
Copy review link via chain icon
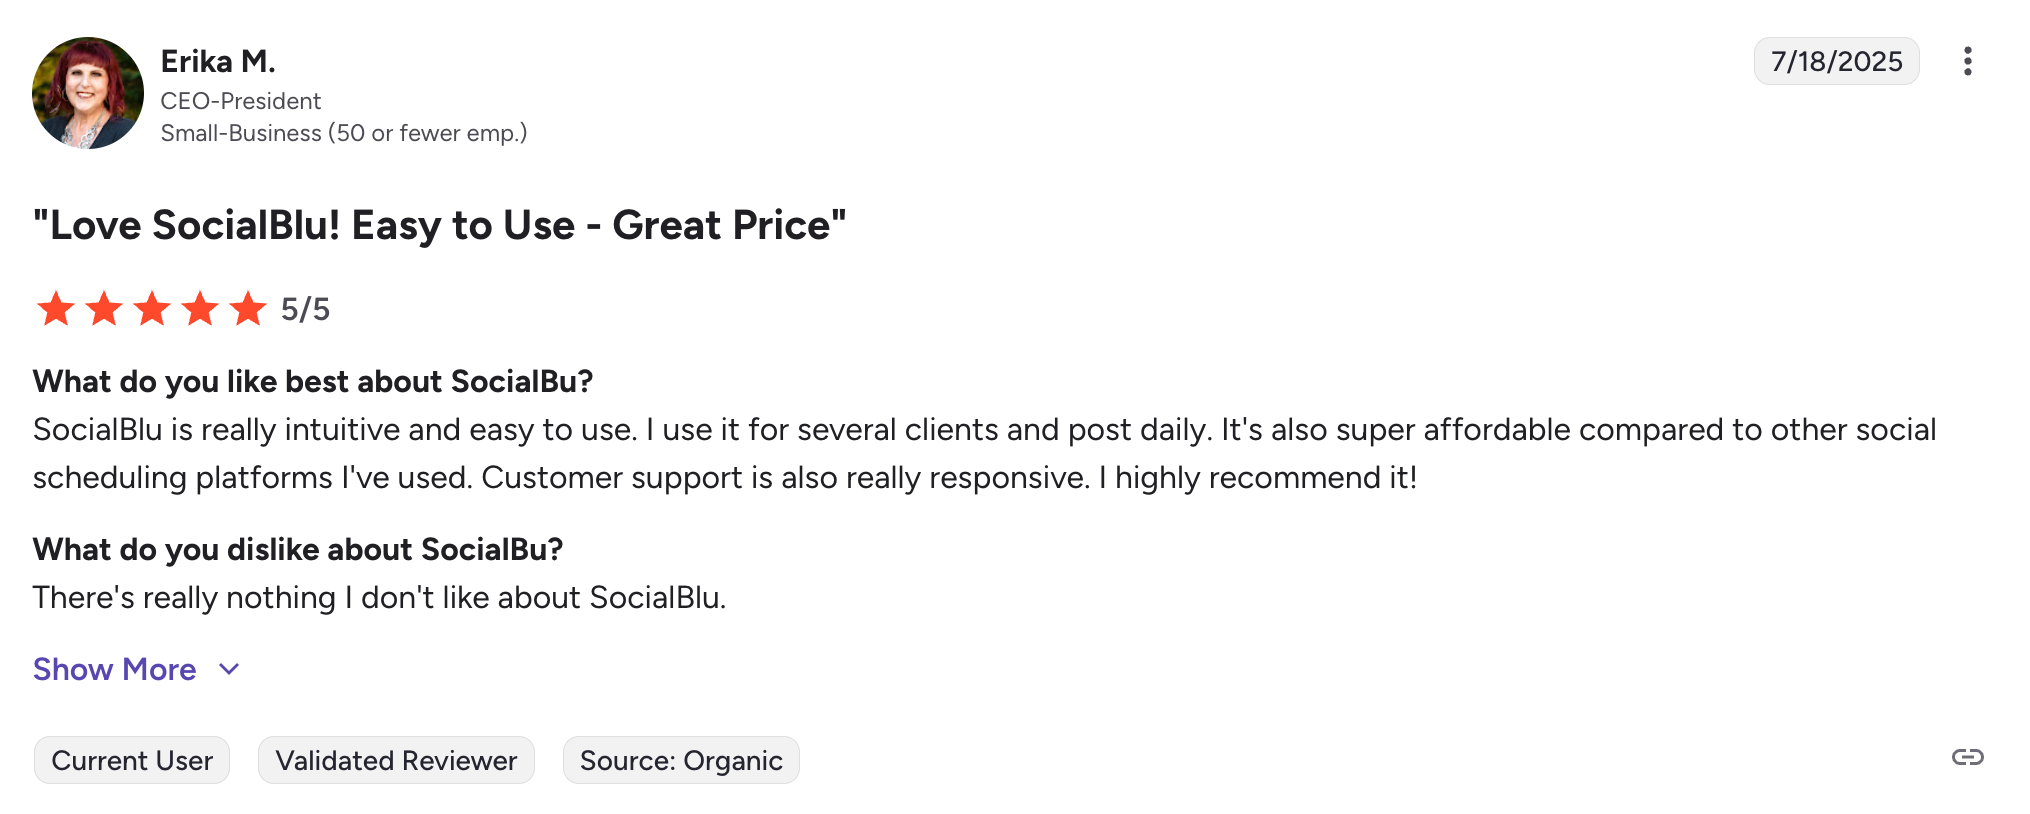[1967, 757]
